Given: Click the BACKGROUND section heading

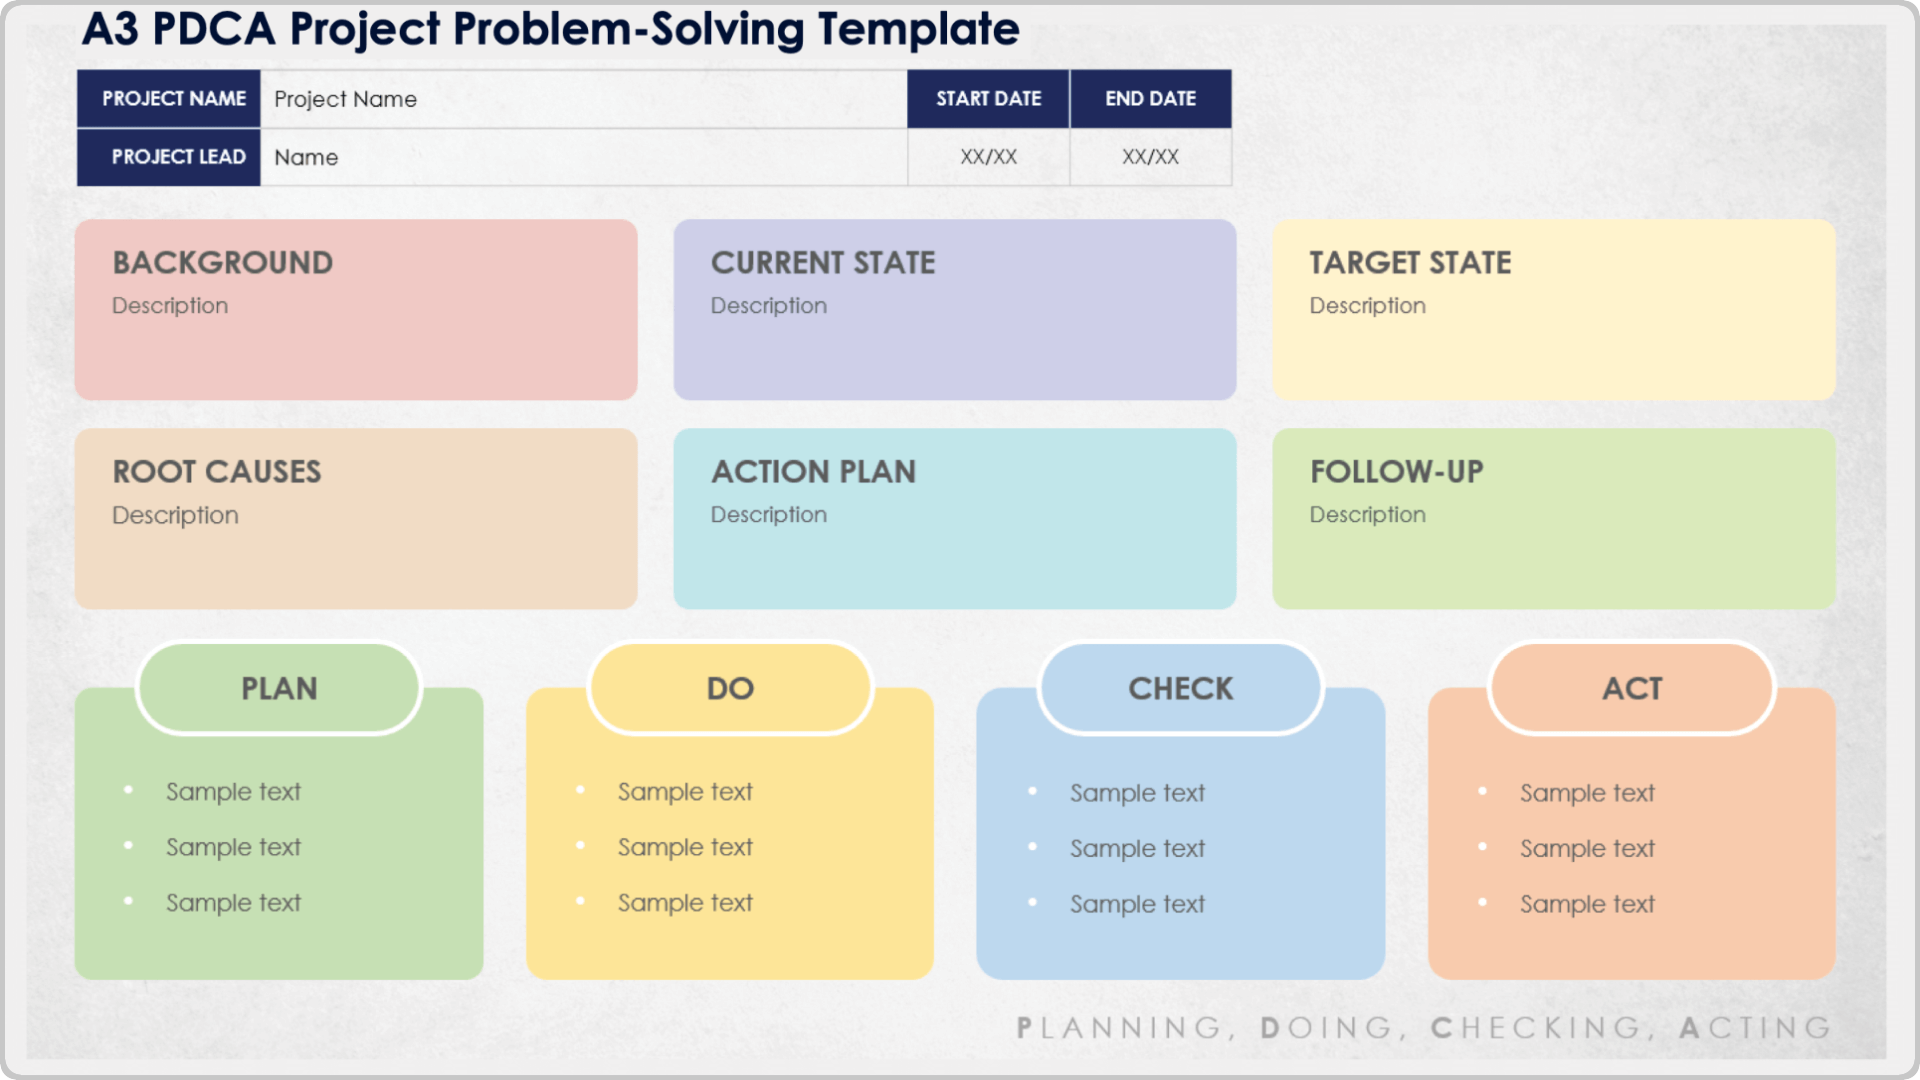Looking at the screenshot, I should coord(222,263).
